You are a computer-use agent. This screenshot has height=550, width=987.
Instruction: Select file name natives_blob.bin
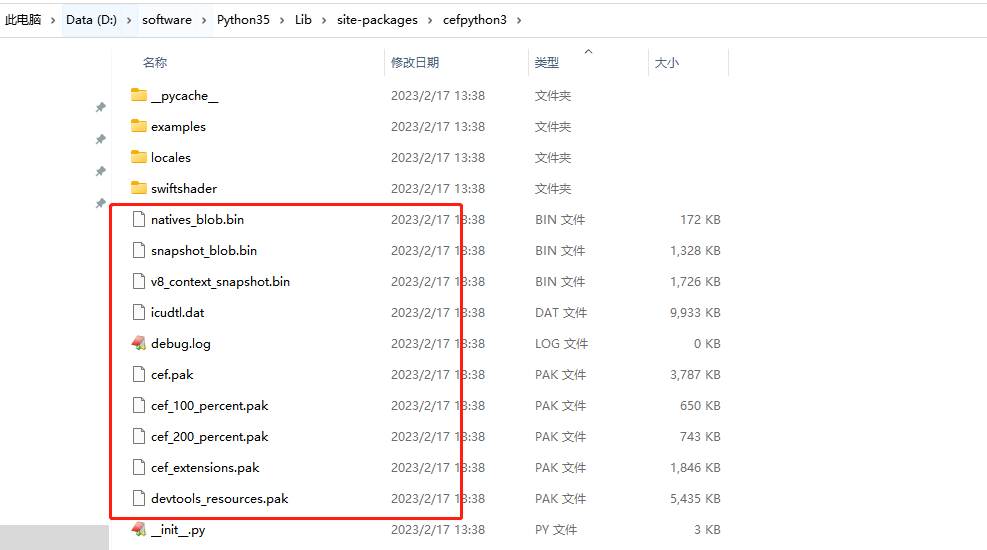tap(197, 219)
